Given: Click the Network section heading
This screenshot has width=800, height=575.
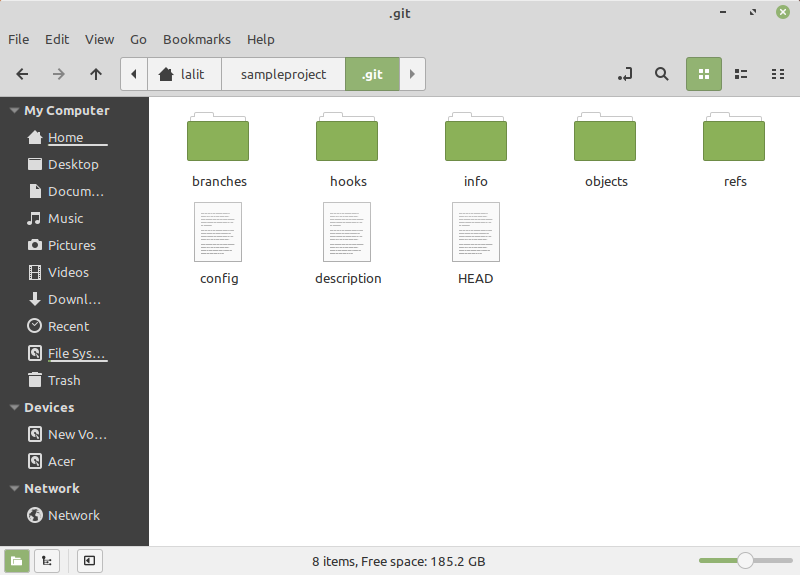Looking at the screenshot, I should (52, 488).
